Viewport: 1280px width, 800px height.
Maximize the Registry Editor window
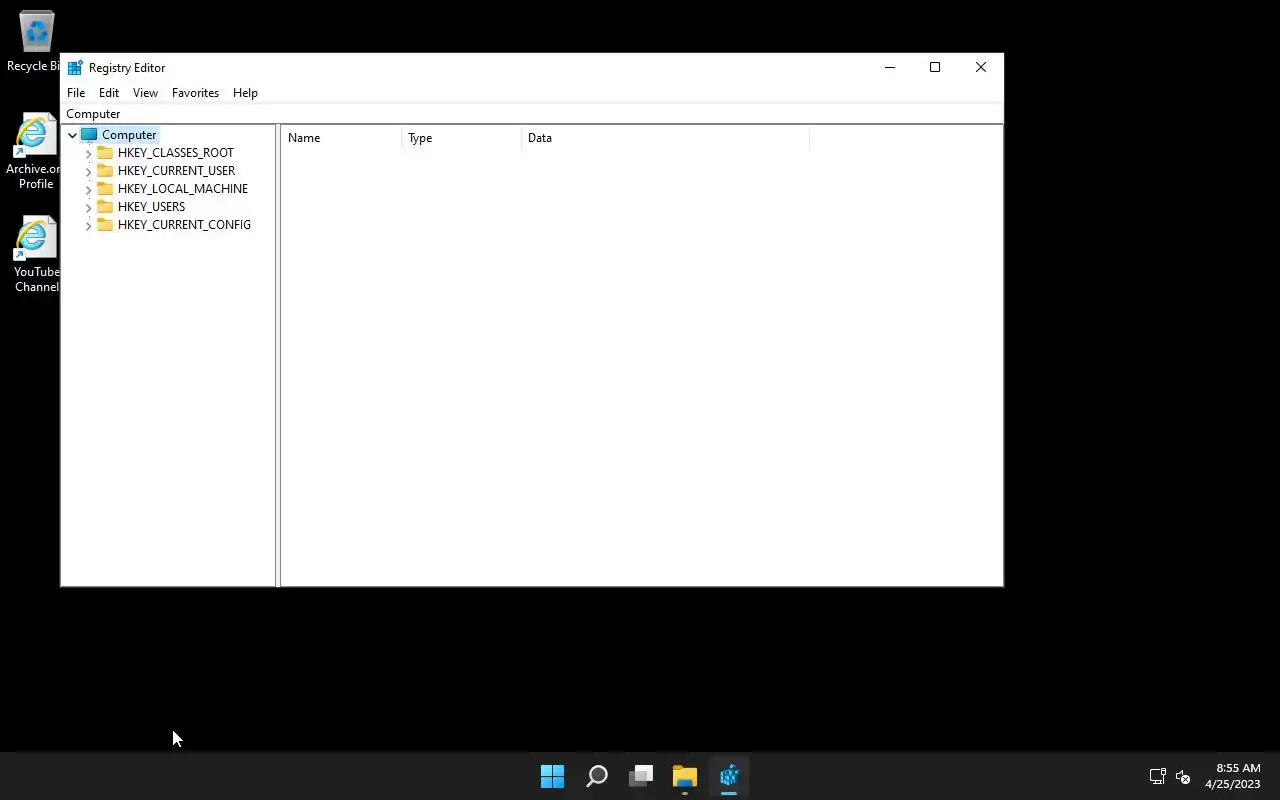(x=935, y=68)
